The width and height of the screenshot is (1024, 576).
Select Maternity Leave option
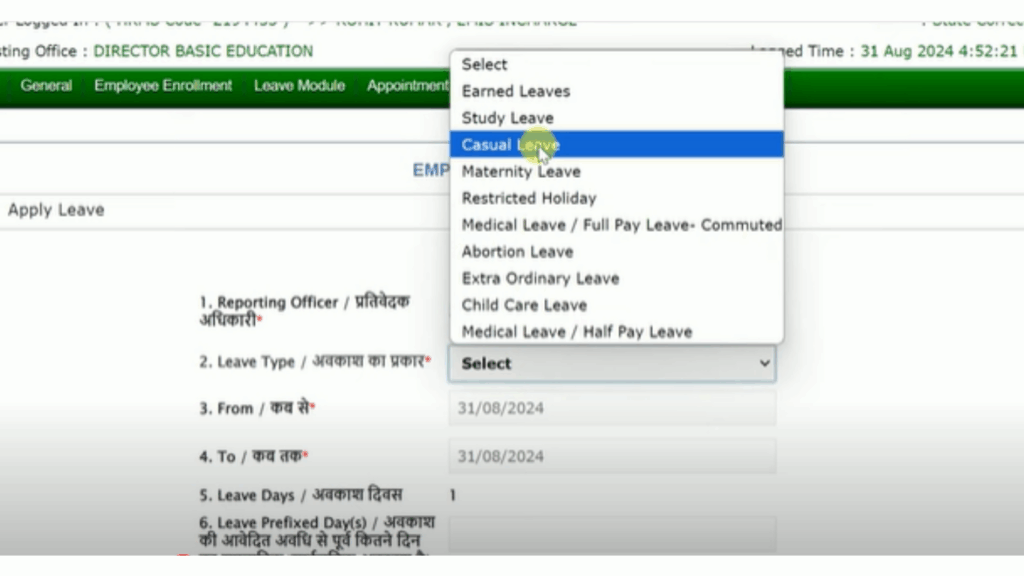click(616, 171)
